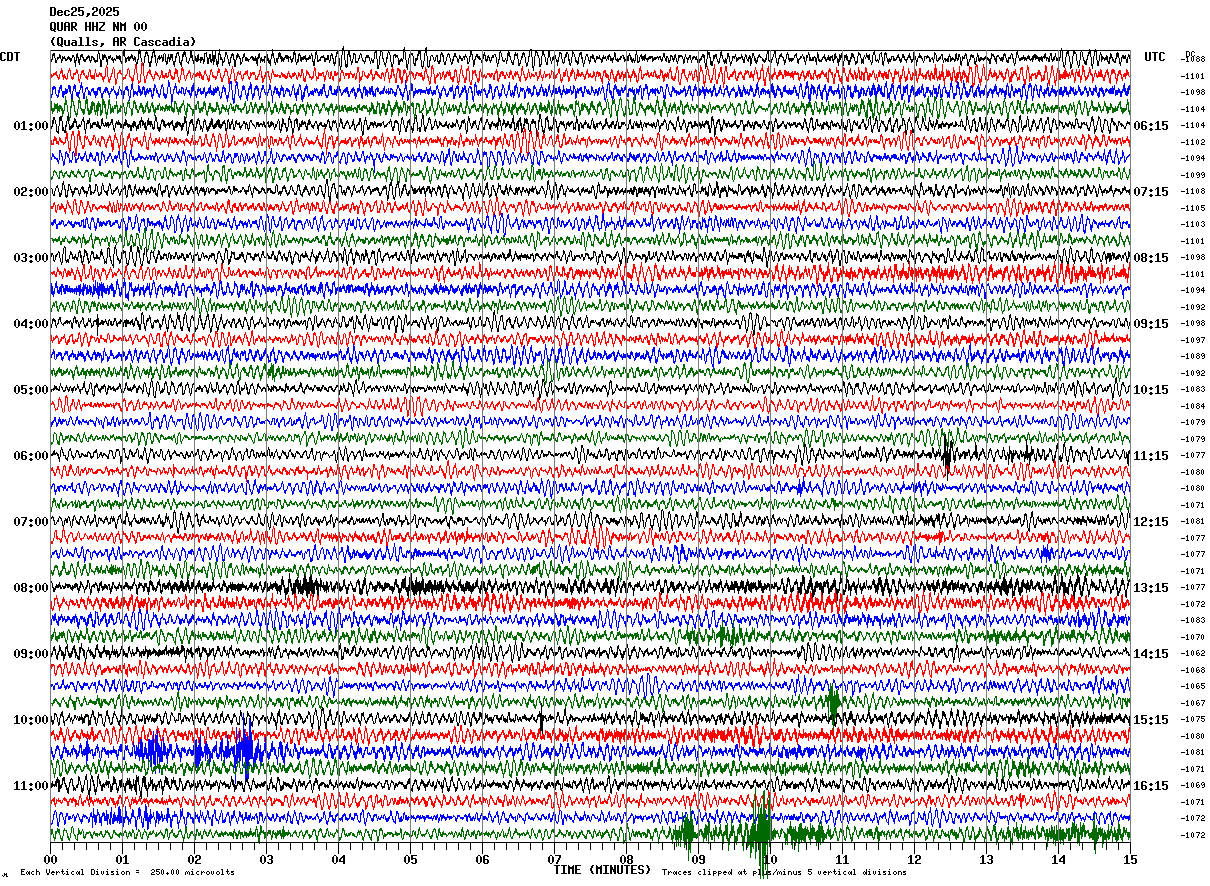Image resolution: width=1210 pixels, height=886 pixels.
Task: Click the 06:15 UTC time label
Action: (x=1151, y=126)
